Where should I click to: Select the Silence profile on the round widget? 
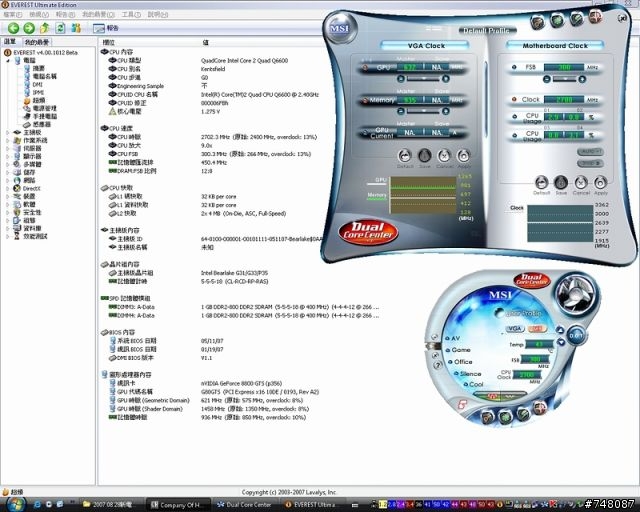(x=468, y=374)
